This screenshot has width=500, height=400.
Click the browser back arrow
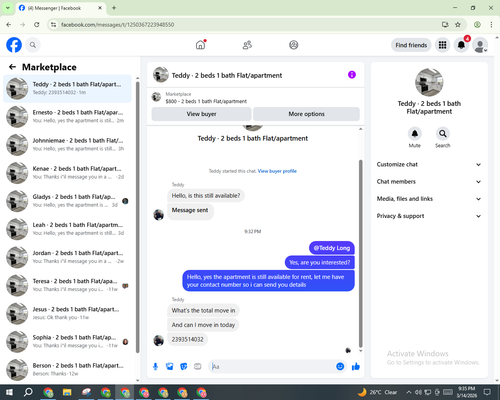pyautogui.click(x=9, y=25)
